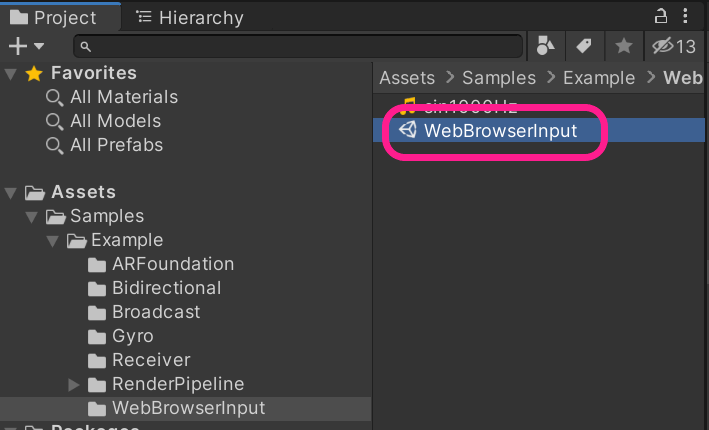Click the Samples breadcrumb link
This screenshot has height=430, width=709.
(x=500, y=78)
